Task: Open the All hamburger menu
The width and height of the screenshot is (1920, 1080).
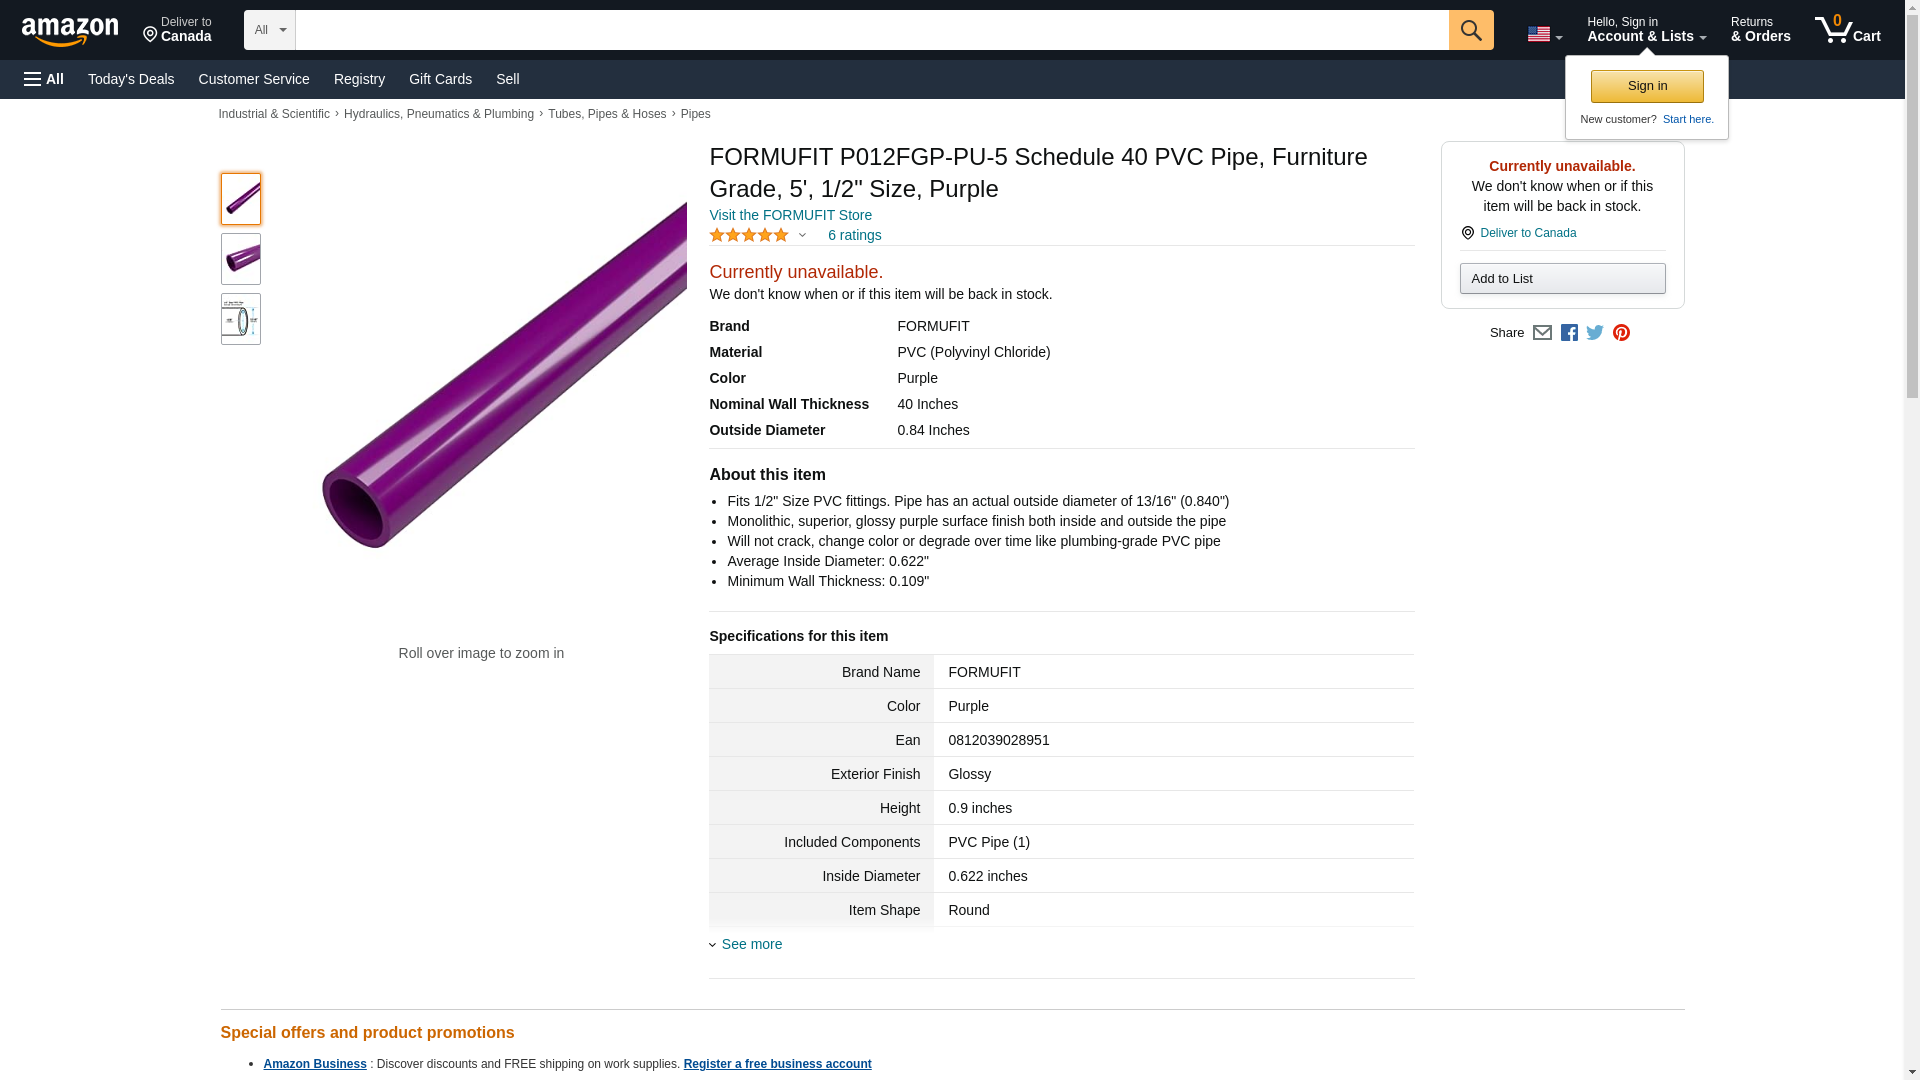Action: (44, 79)
